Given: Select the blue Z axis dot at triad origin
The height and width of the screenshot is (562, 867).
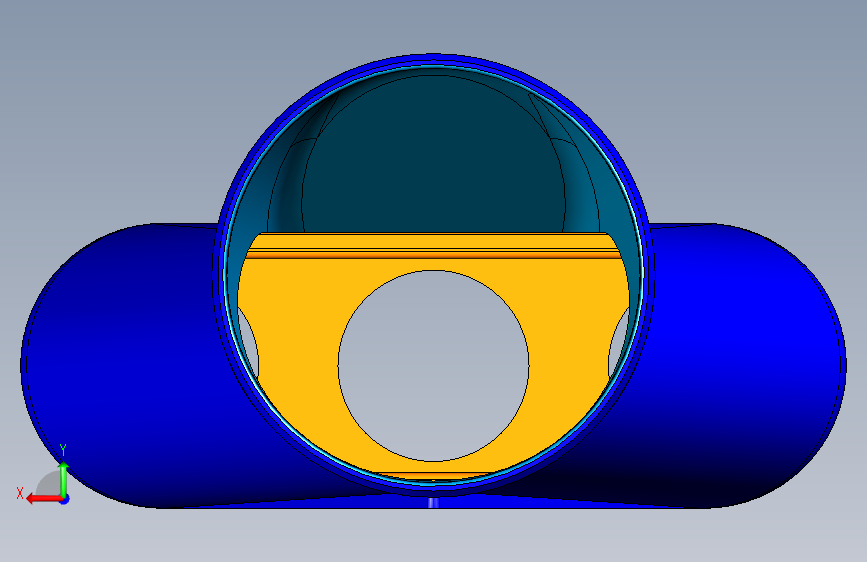Looking at the screenshot, I should coord(65,499).
